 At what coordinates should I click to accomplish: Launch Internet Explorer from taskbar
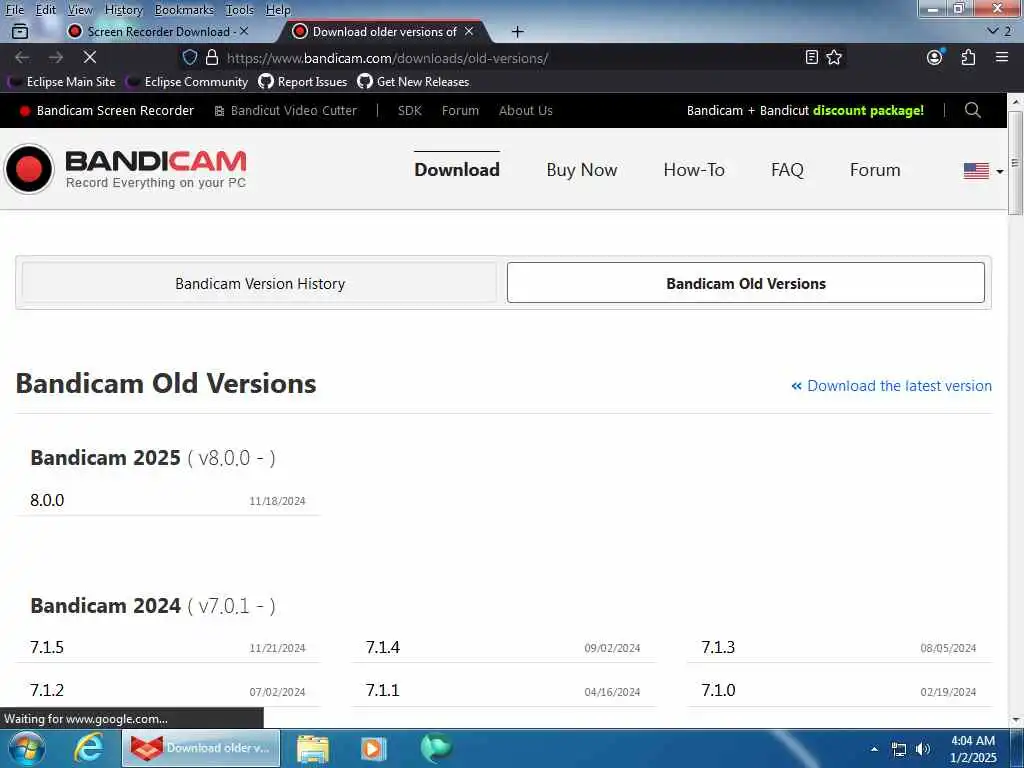point(89,748)
